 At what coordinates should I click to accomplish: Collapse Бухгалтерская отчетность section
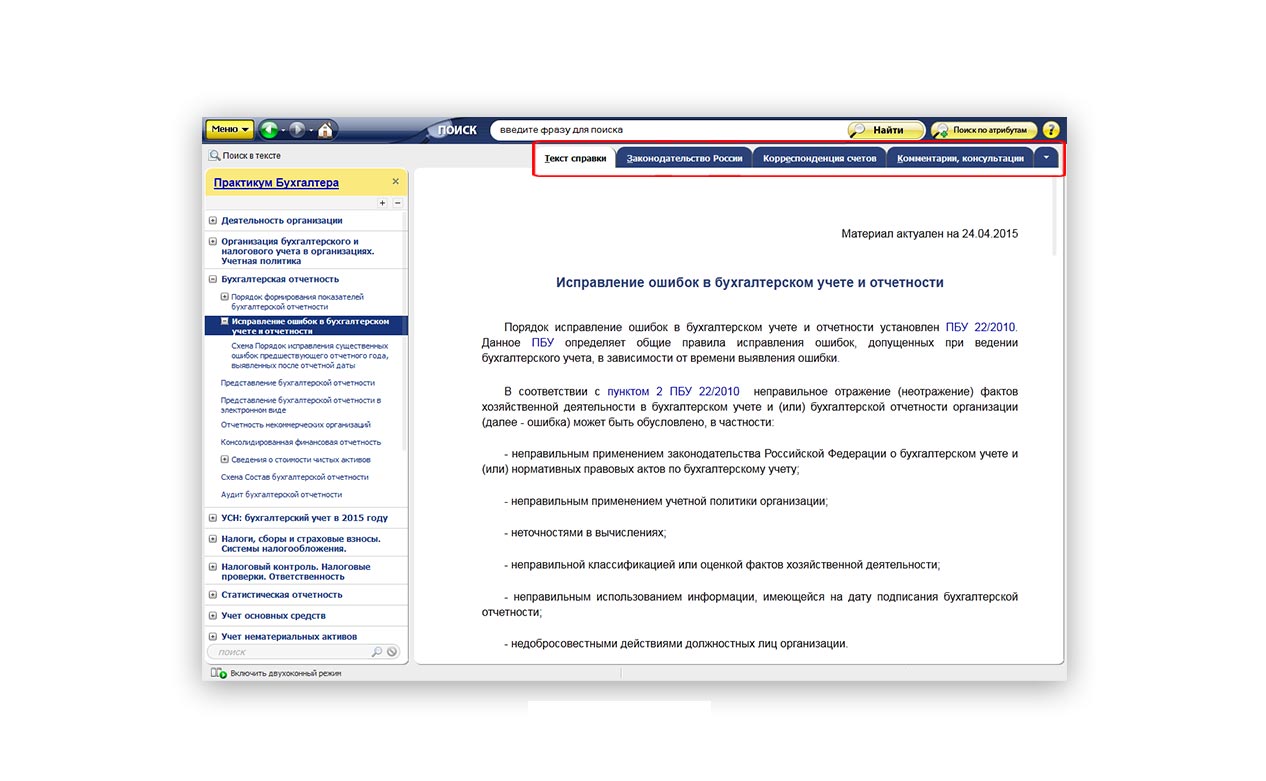212,279
